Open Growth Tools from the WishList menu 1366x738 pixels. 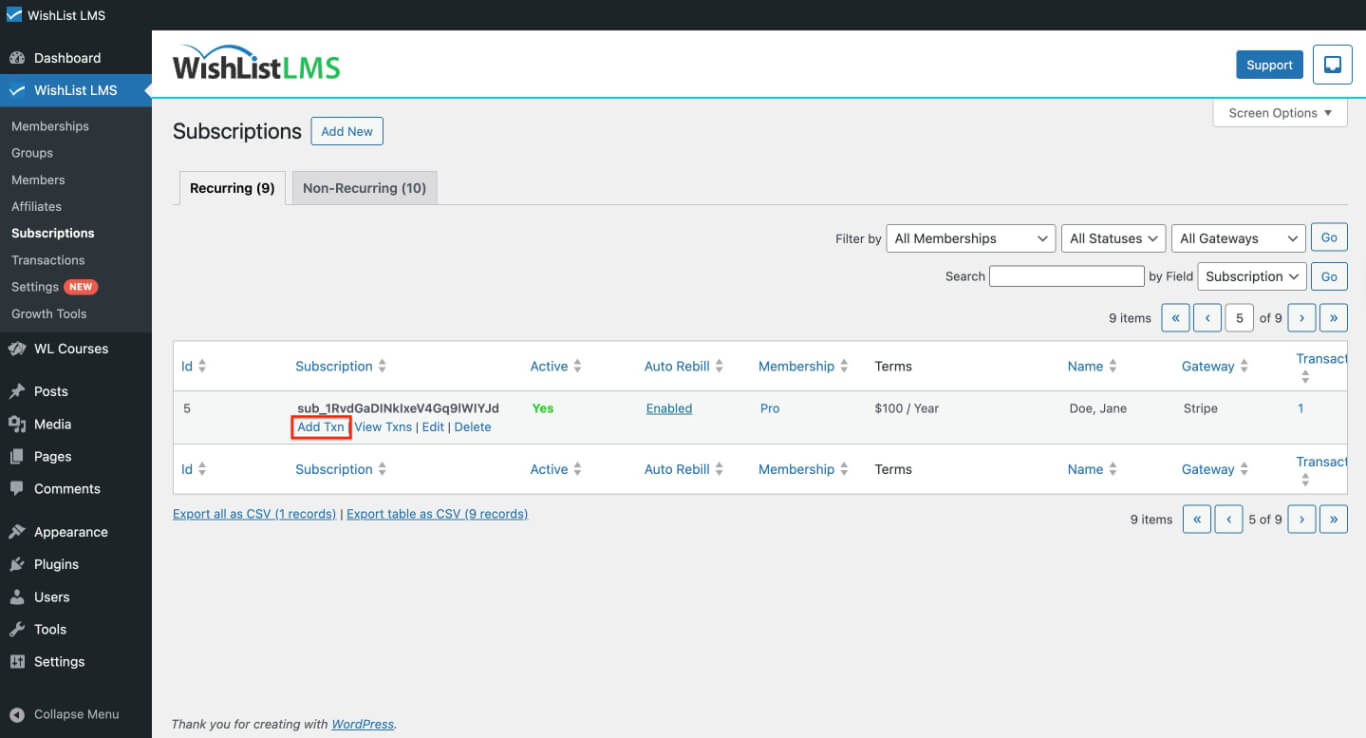[49, 313]
